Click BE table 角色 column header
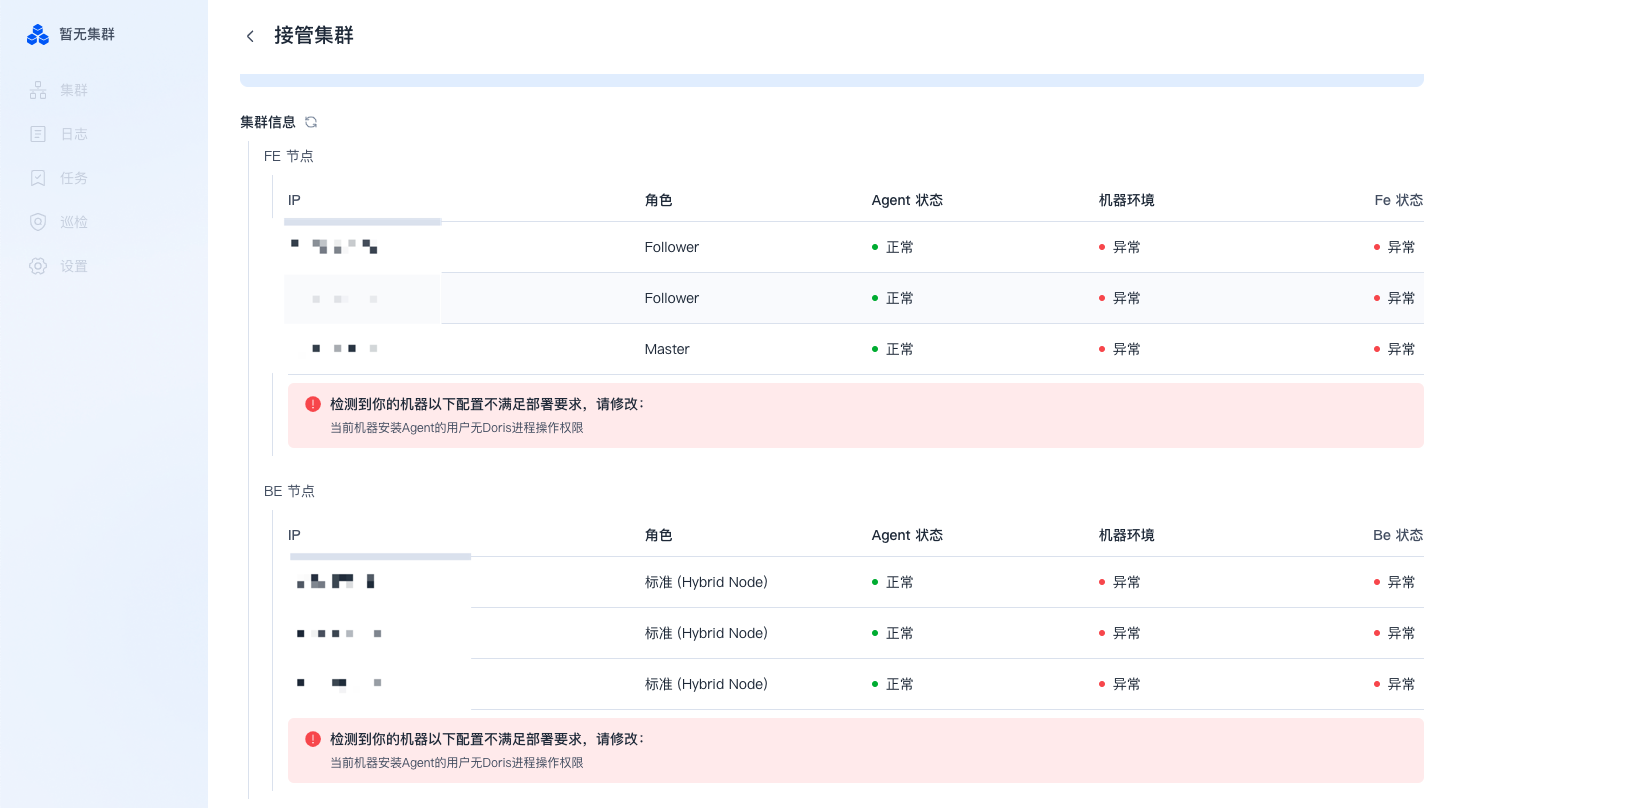Screen dimensions: 1631x808 point(658,535)
